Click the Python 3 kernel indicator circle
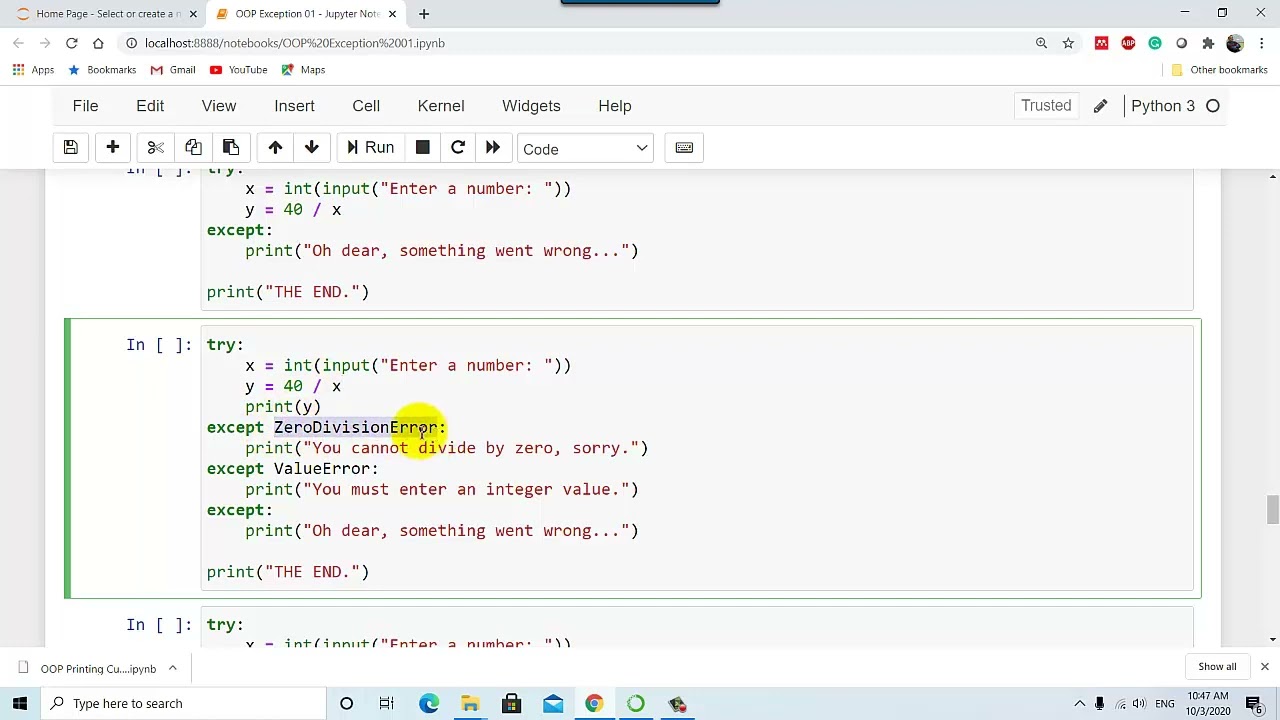This screenshot has height=720, width=1280. (1213, 106)
